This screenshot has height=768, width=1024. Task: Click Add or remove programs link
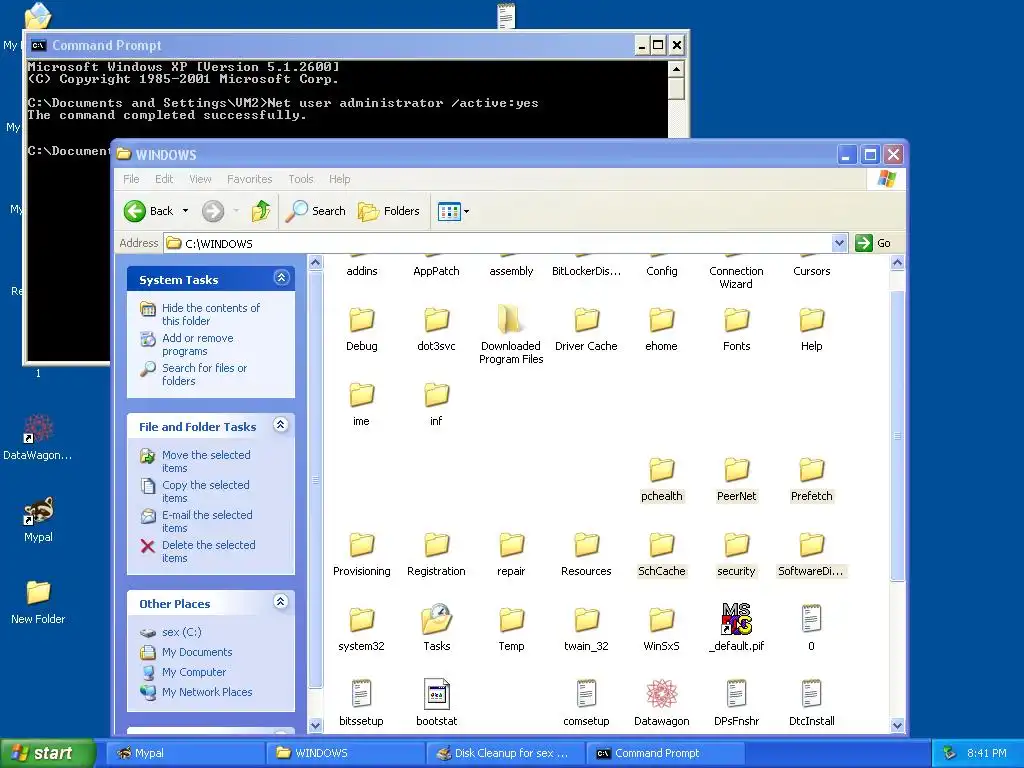(x=197, y=344)
